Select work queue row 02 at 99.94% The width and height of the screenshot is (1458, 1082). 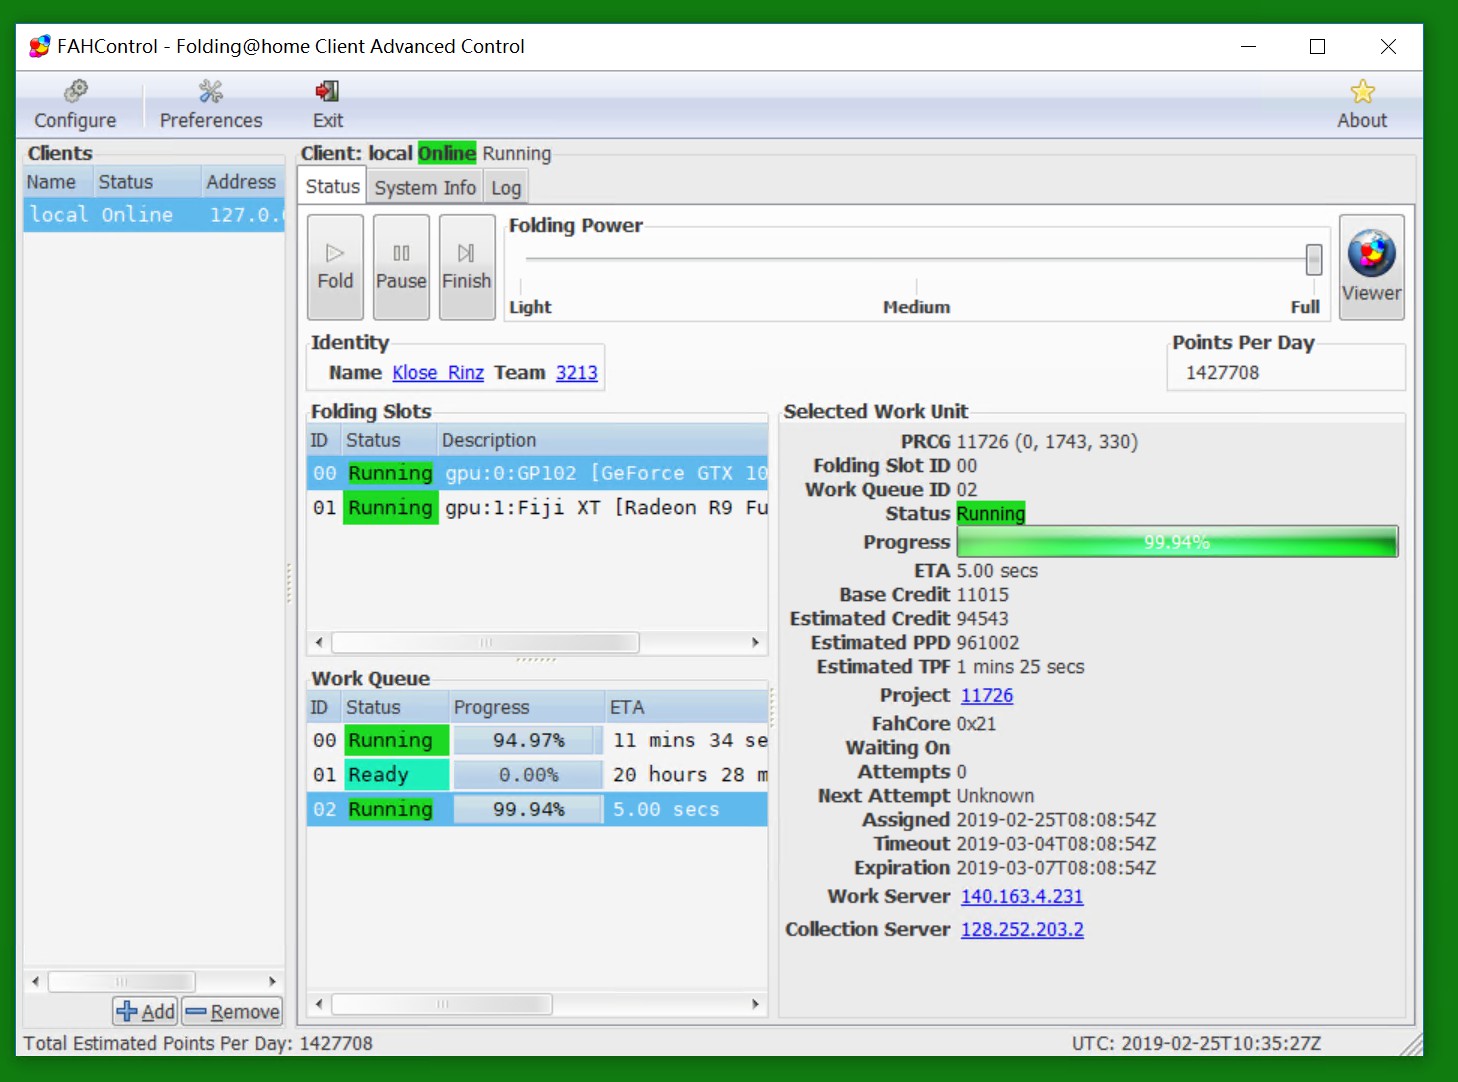tap(537, 809)
